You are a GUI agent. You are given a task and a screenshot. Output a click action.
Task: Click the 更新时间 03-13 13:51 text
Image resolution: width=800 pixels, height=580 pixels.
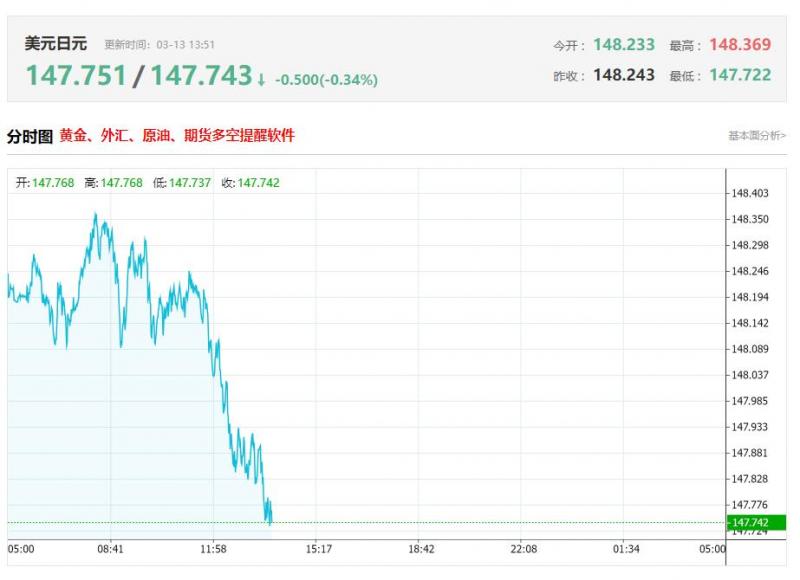coord(160,45)
